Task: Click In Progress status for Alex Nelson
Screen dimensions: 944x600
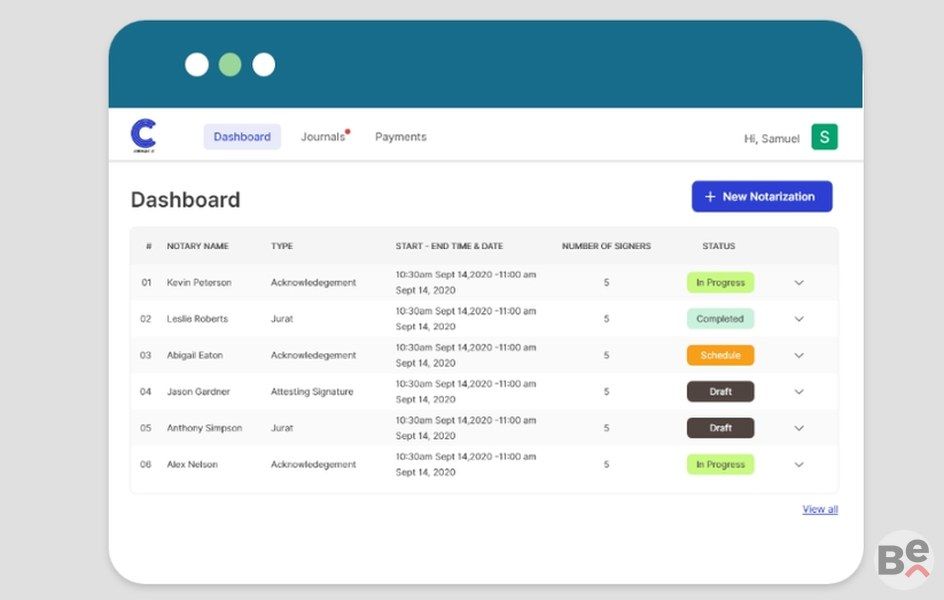Action: 720,465
